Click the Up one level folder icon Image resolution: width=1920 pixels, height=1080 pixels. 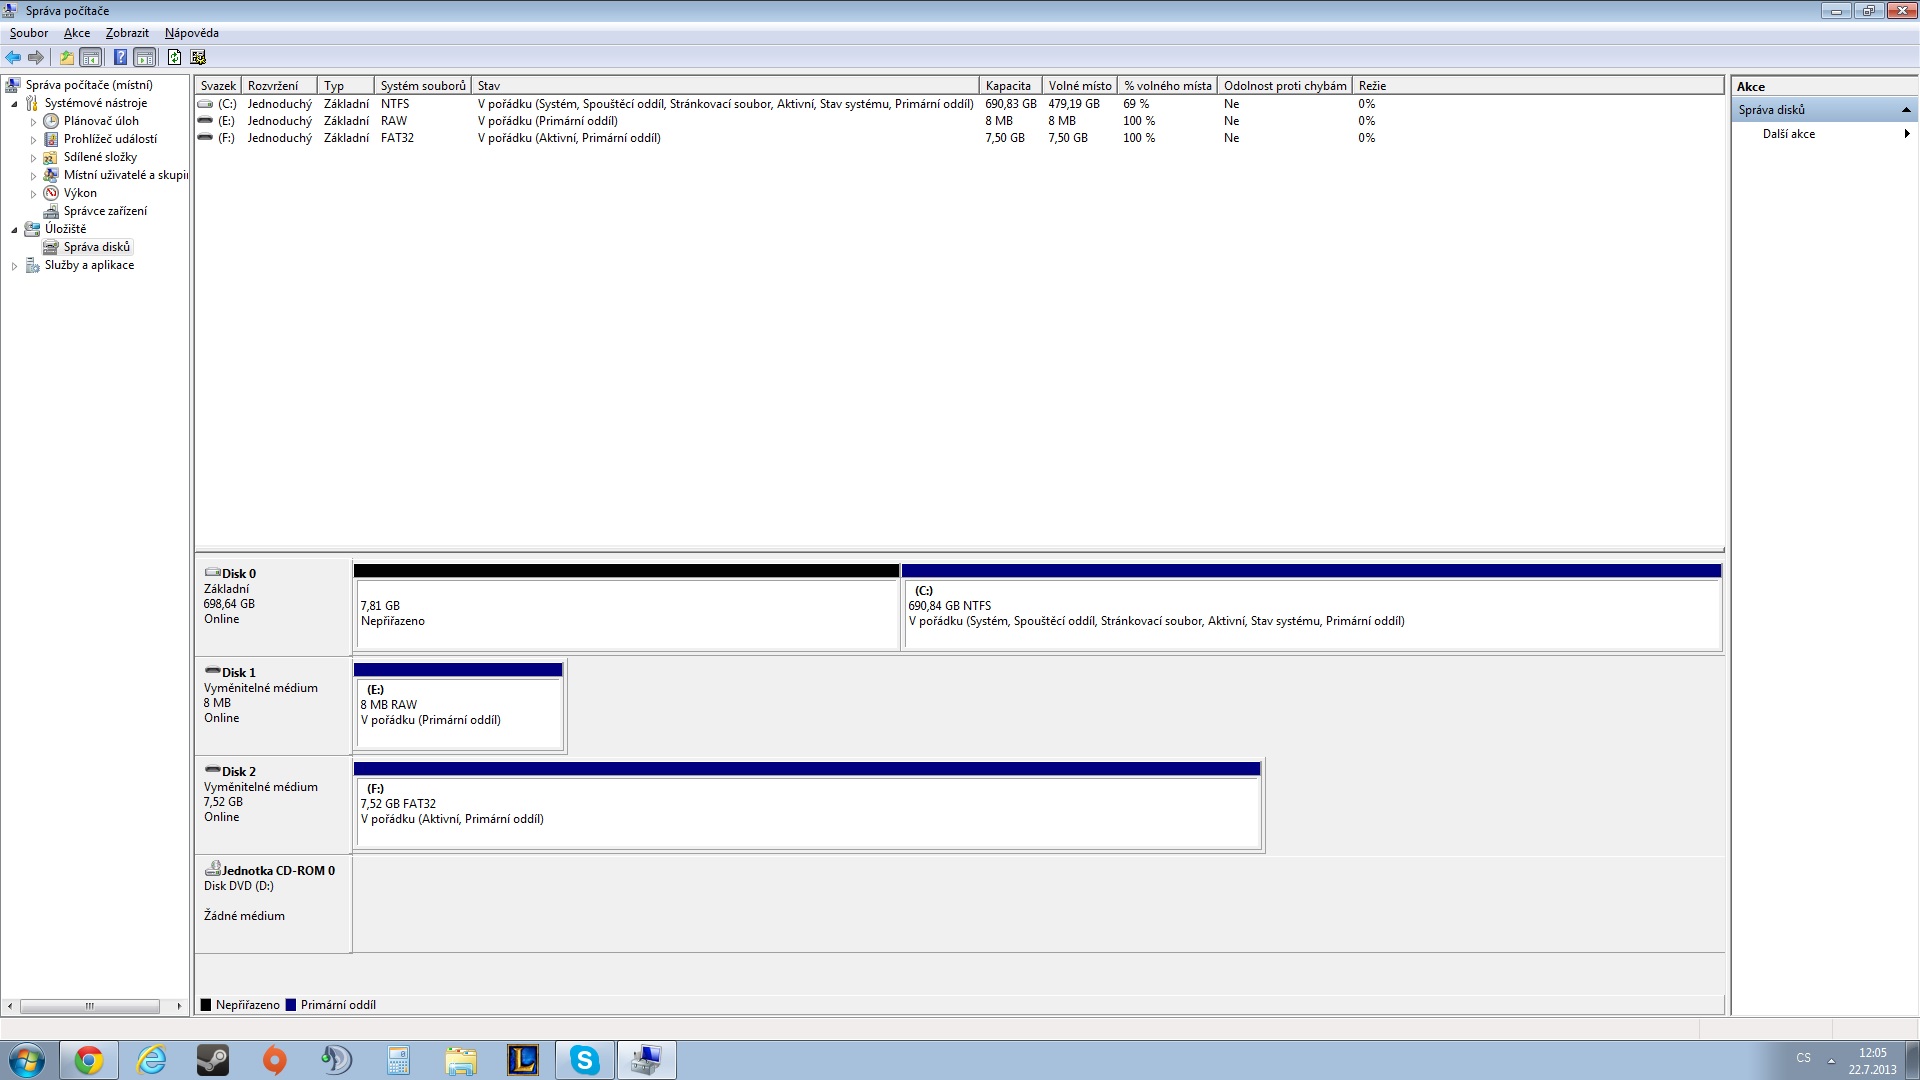[x=67, y=57]
